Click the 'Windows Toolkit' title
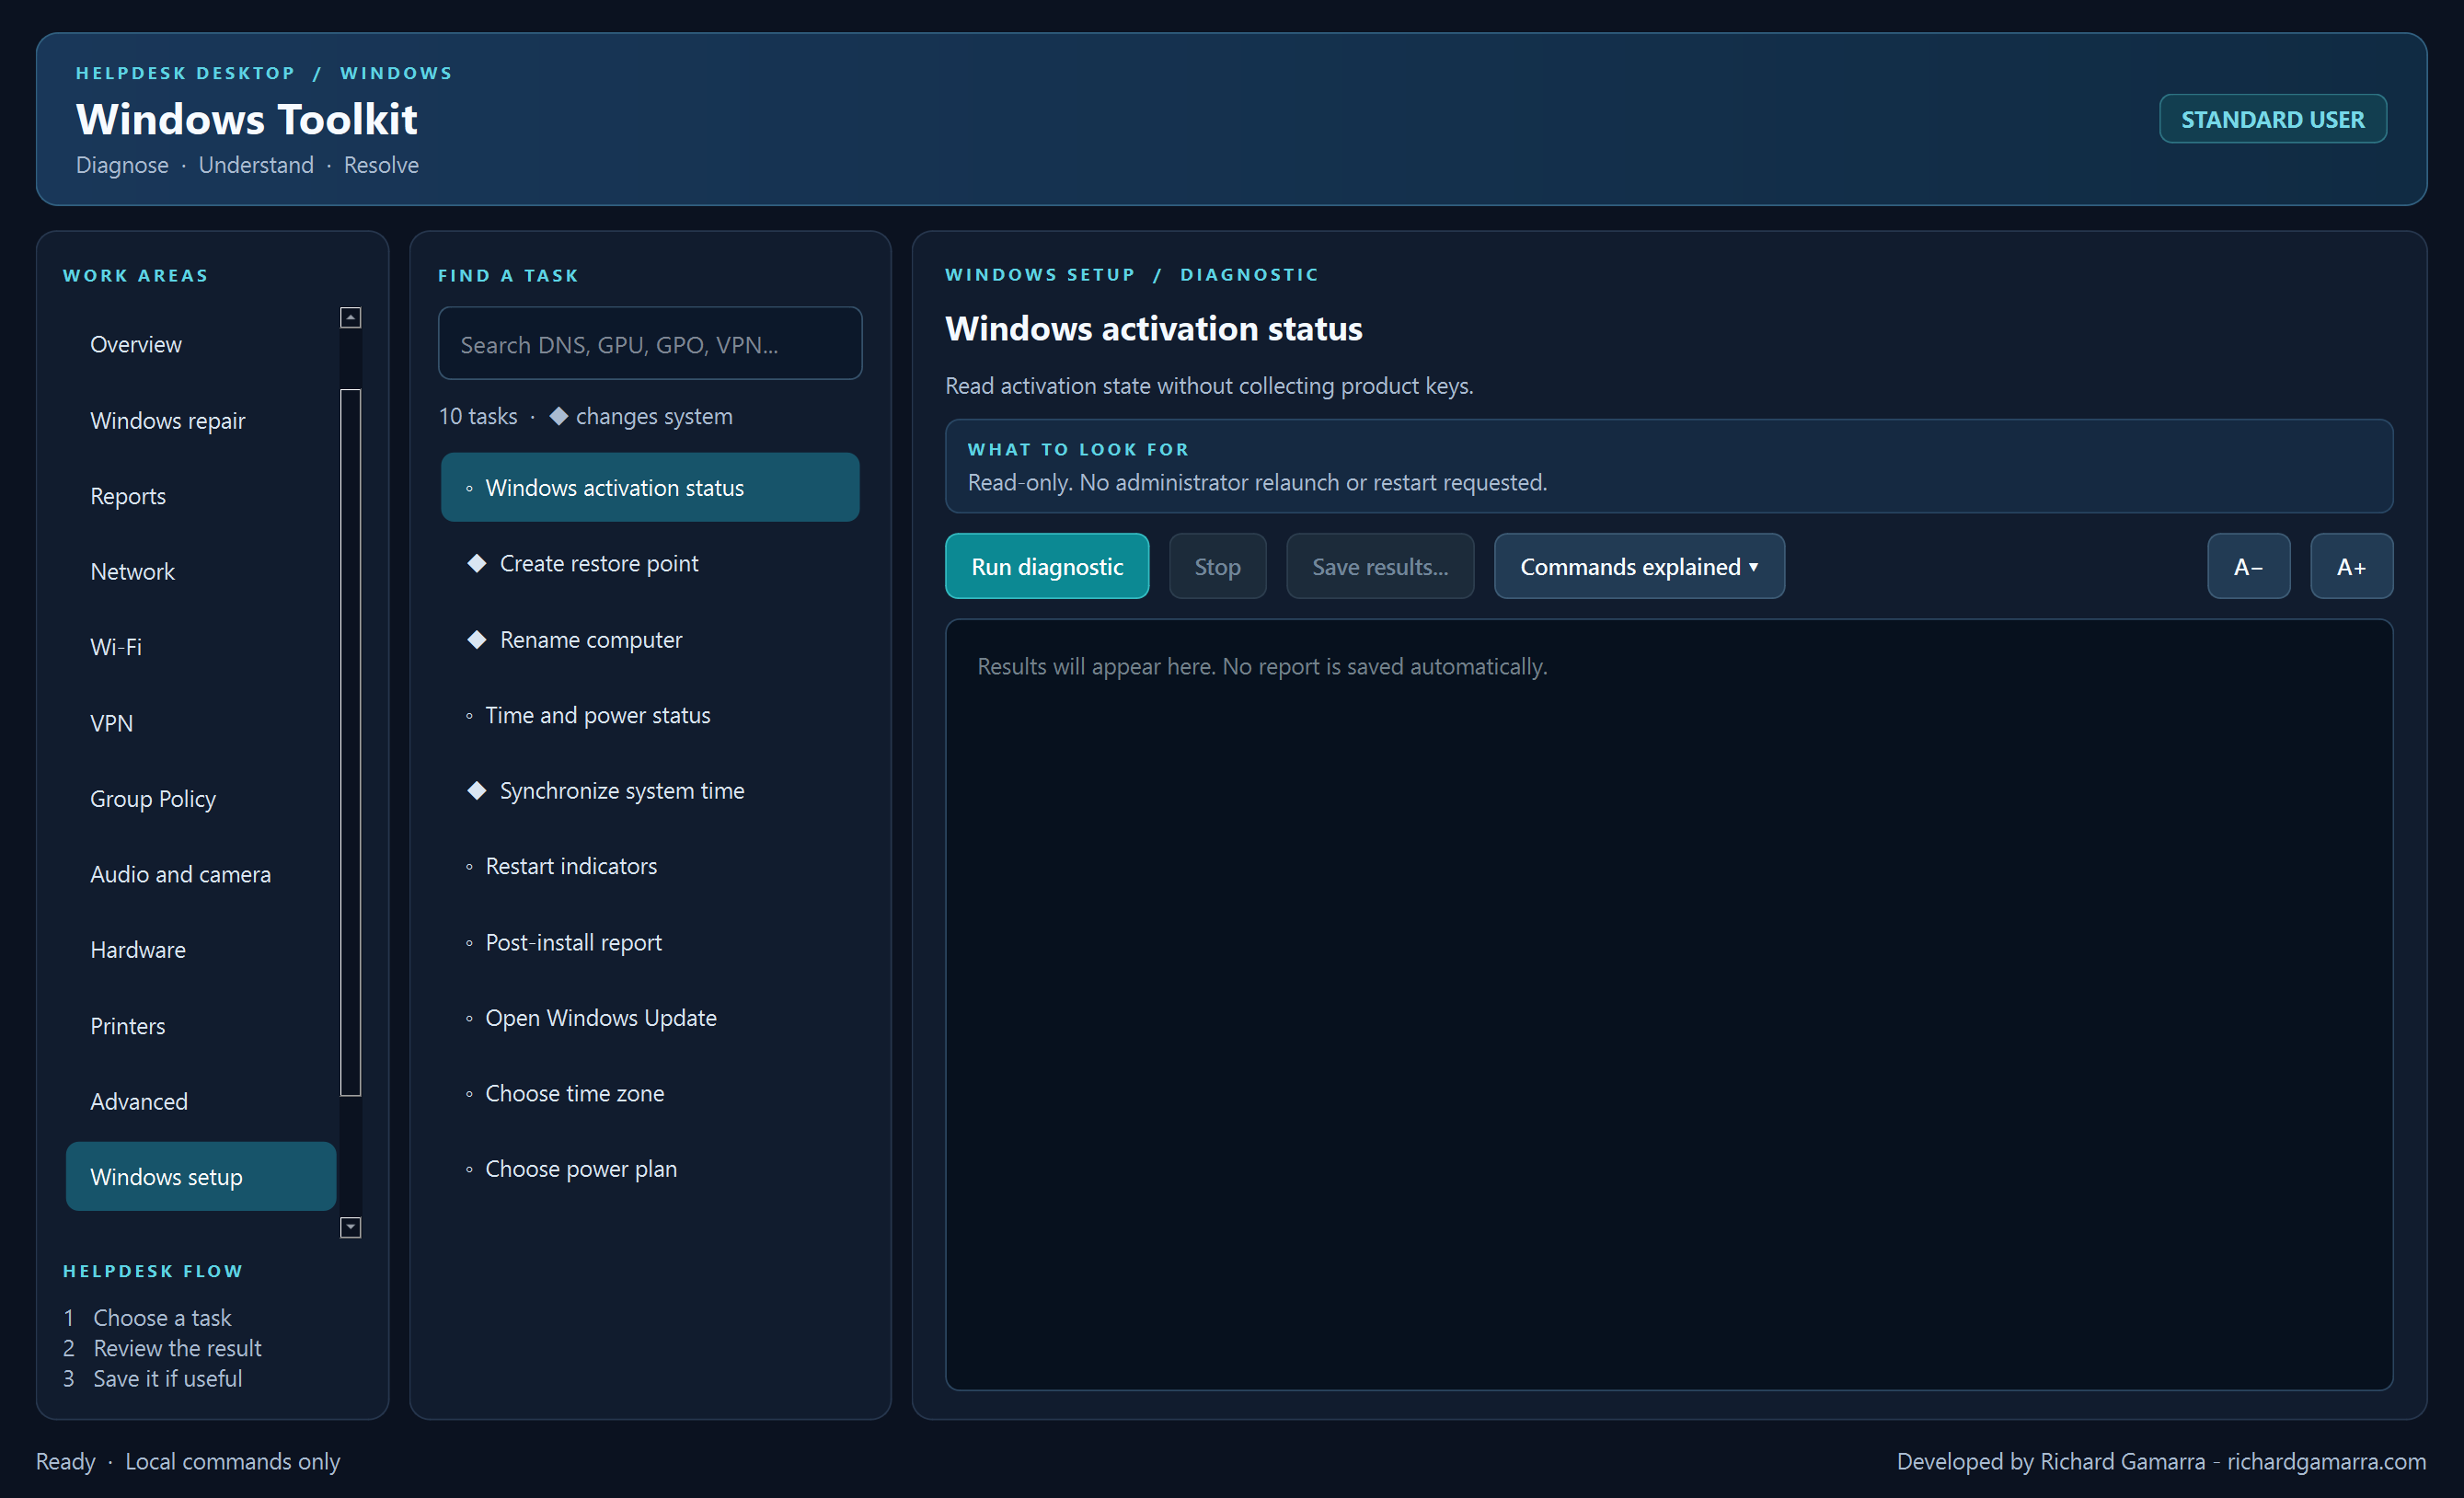Screen dimensions: 2464x1498 [x=246, y=119]
